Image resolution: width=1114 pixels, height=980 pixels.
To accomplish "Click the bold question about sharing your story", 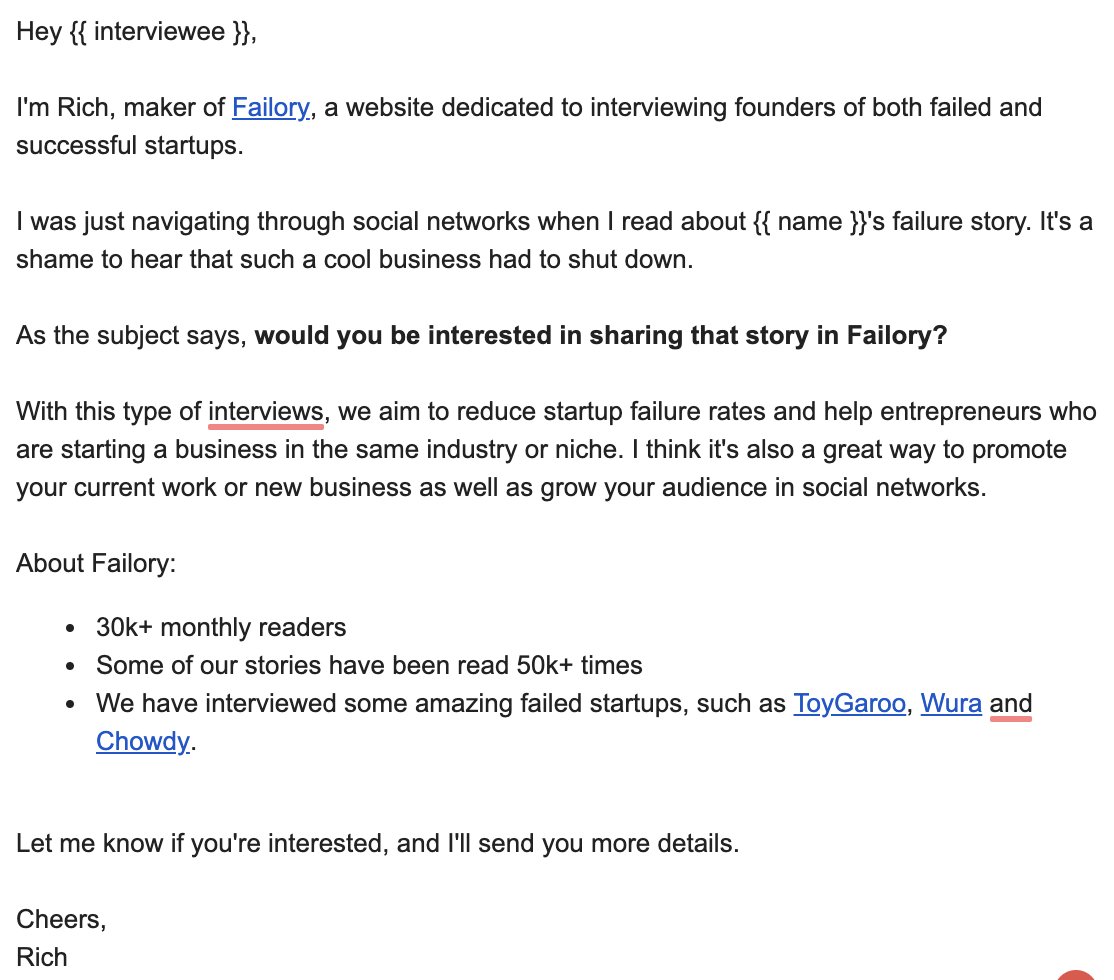I will pos(601,335).
